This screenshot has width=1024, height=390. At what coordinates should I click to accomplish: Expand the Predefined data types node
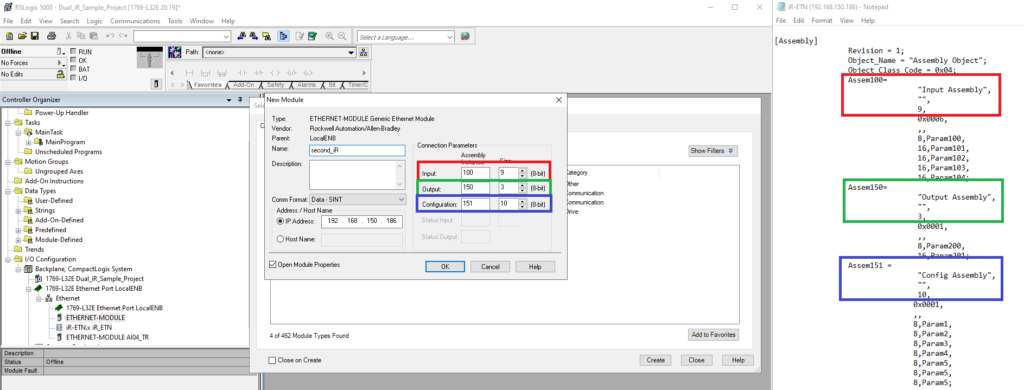(18, 230)
